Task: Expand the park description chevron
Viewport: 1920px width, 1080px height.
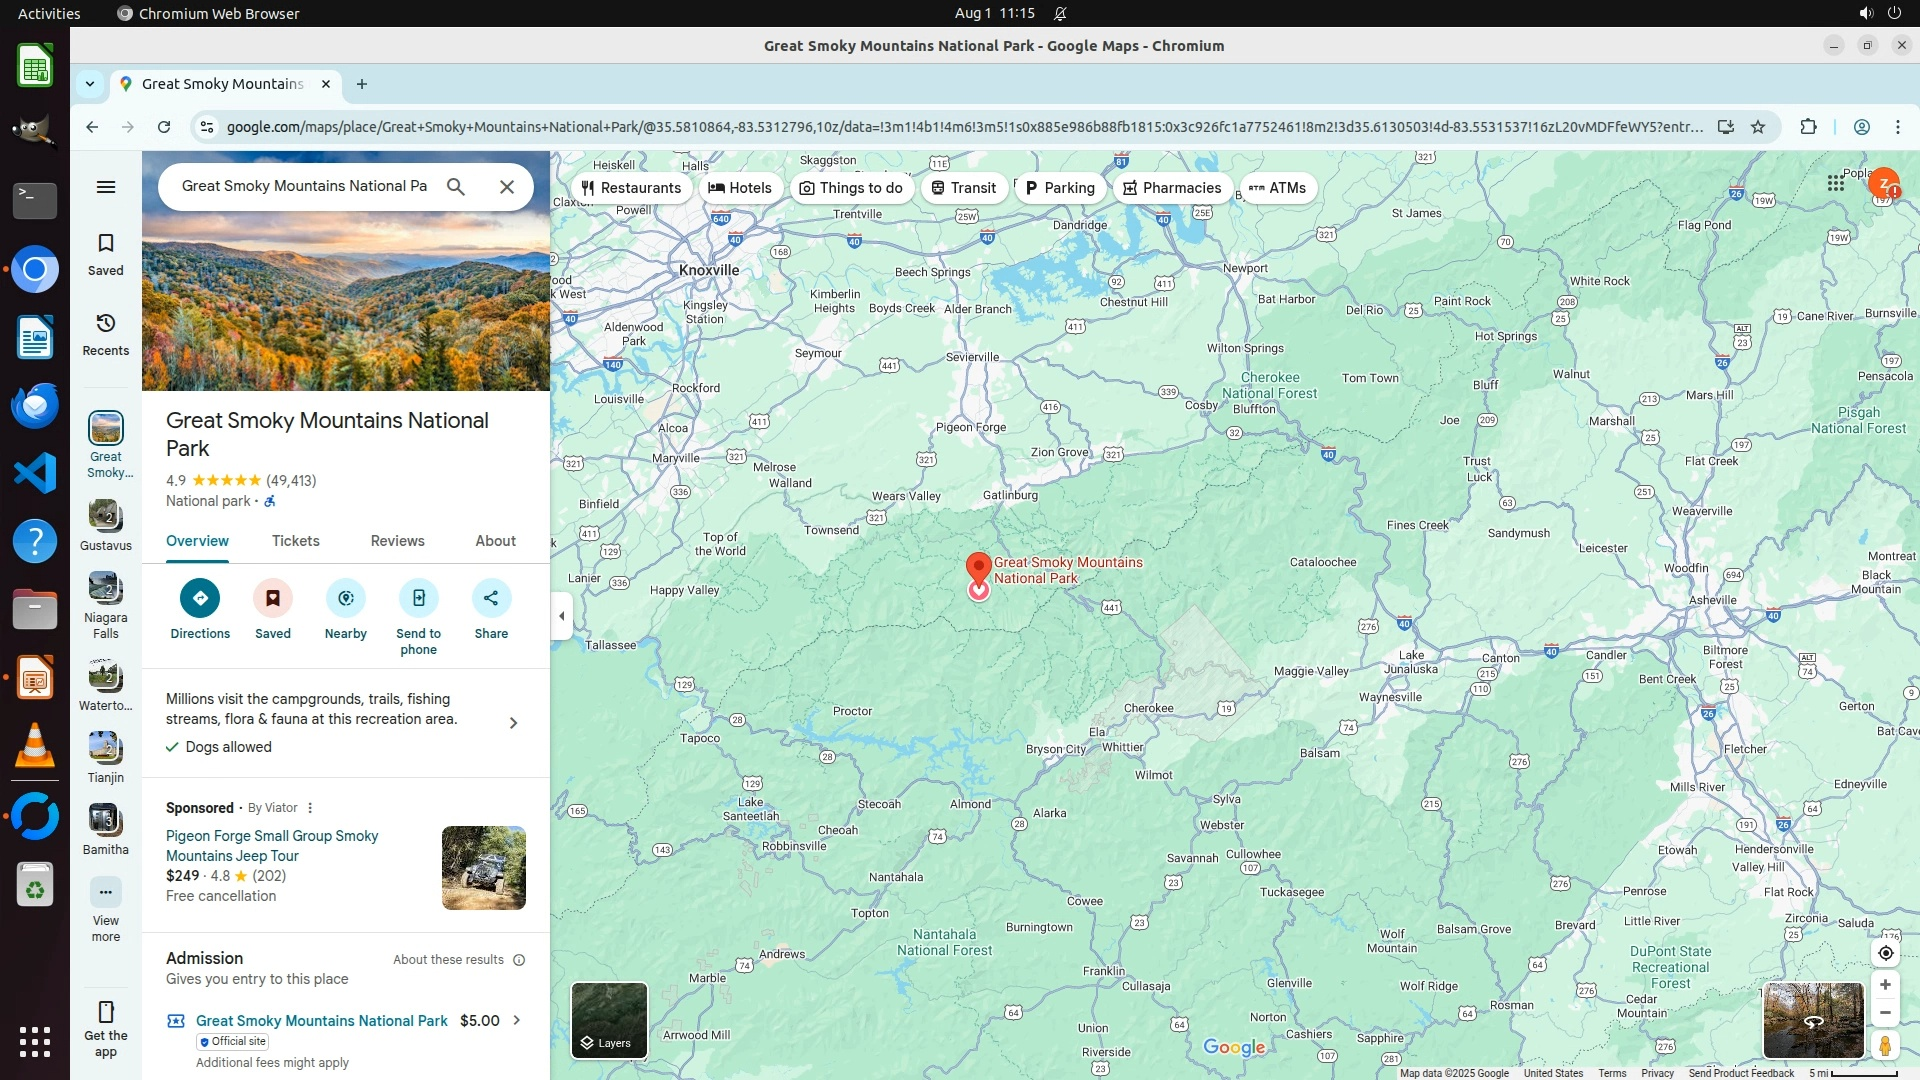Action: tap(513, 723)
